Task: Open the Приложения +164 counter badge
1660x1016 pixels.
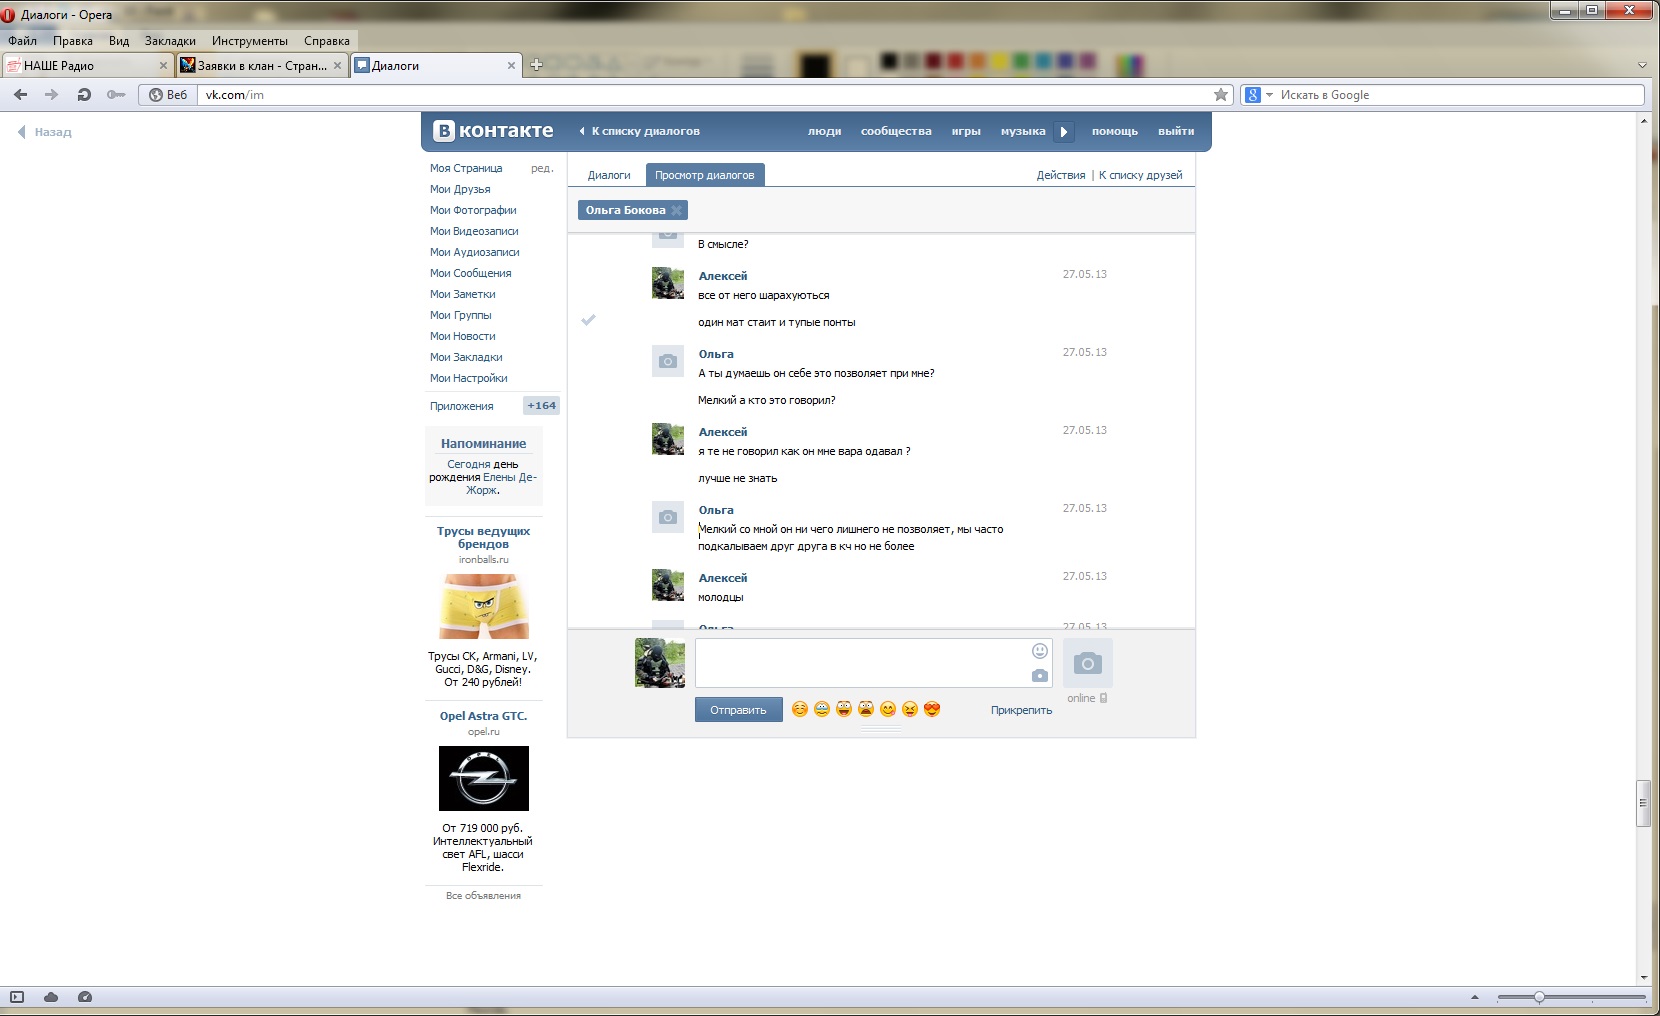Action: (x=541, y=406)
